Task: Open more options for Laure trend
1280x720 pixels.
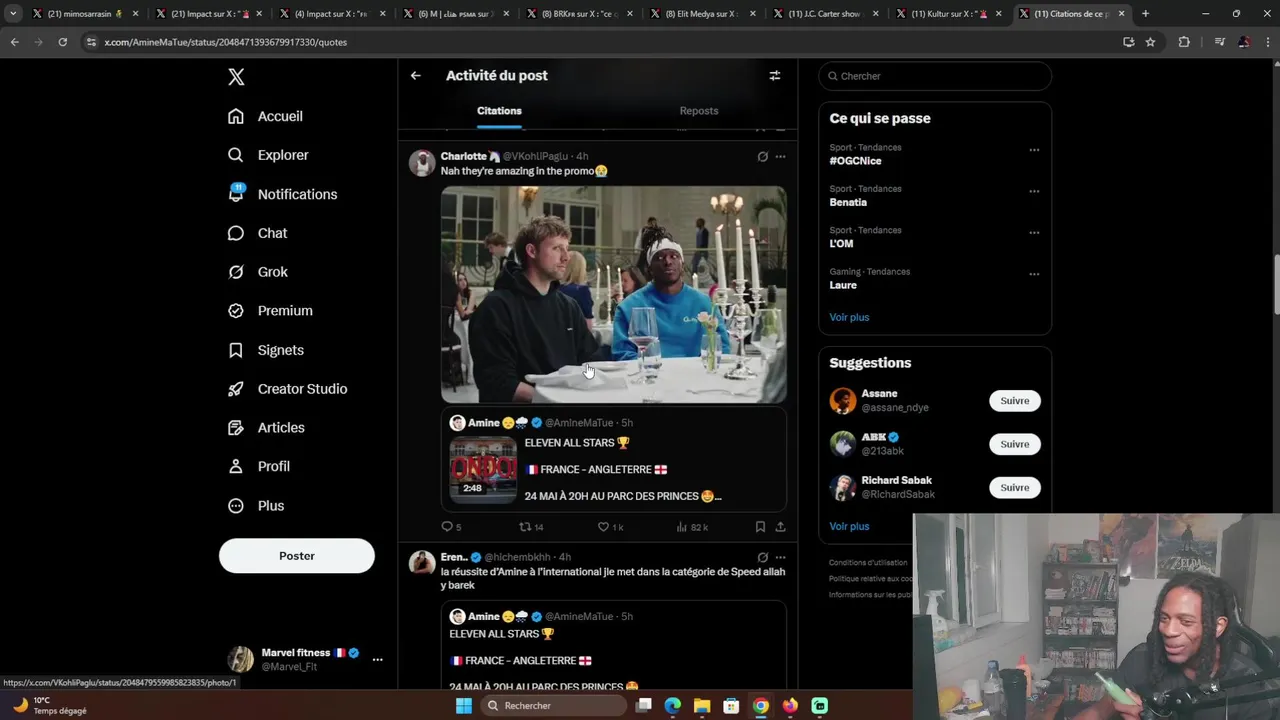Action: click(1034, 274)
